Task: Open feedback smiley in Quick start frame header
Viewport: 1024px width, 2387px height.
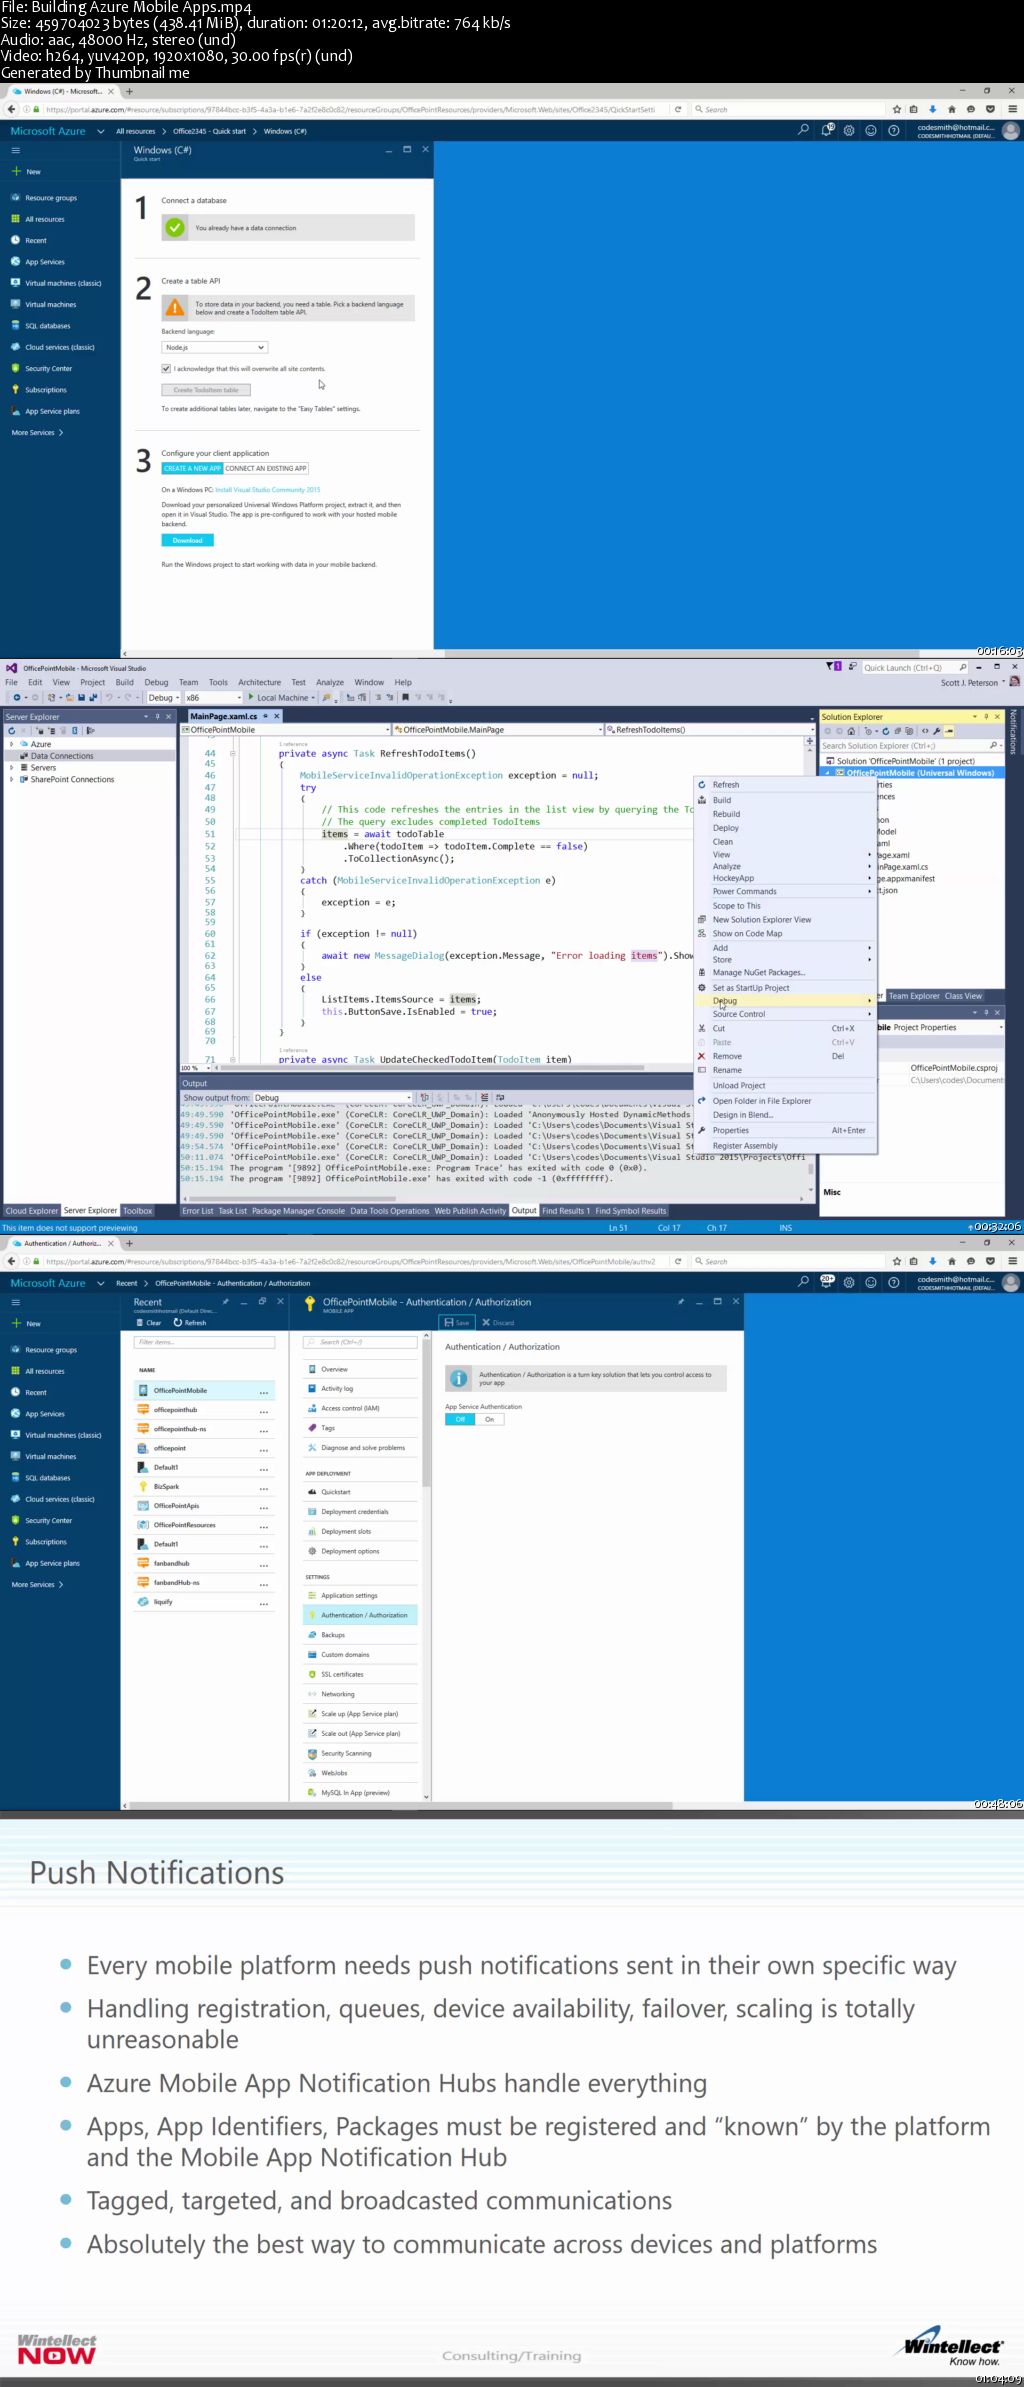Action: pos(871,130)
